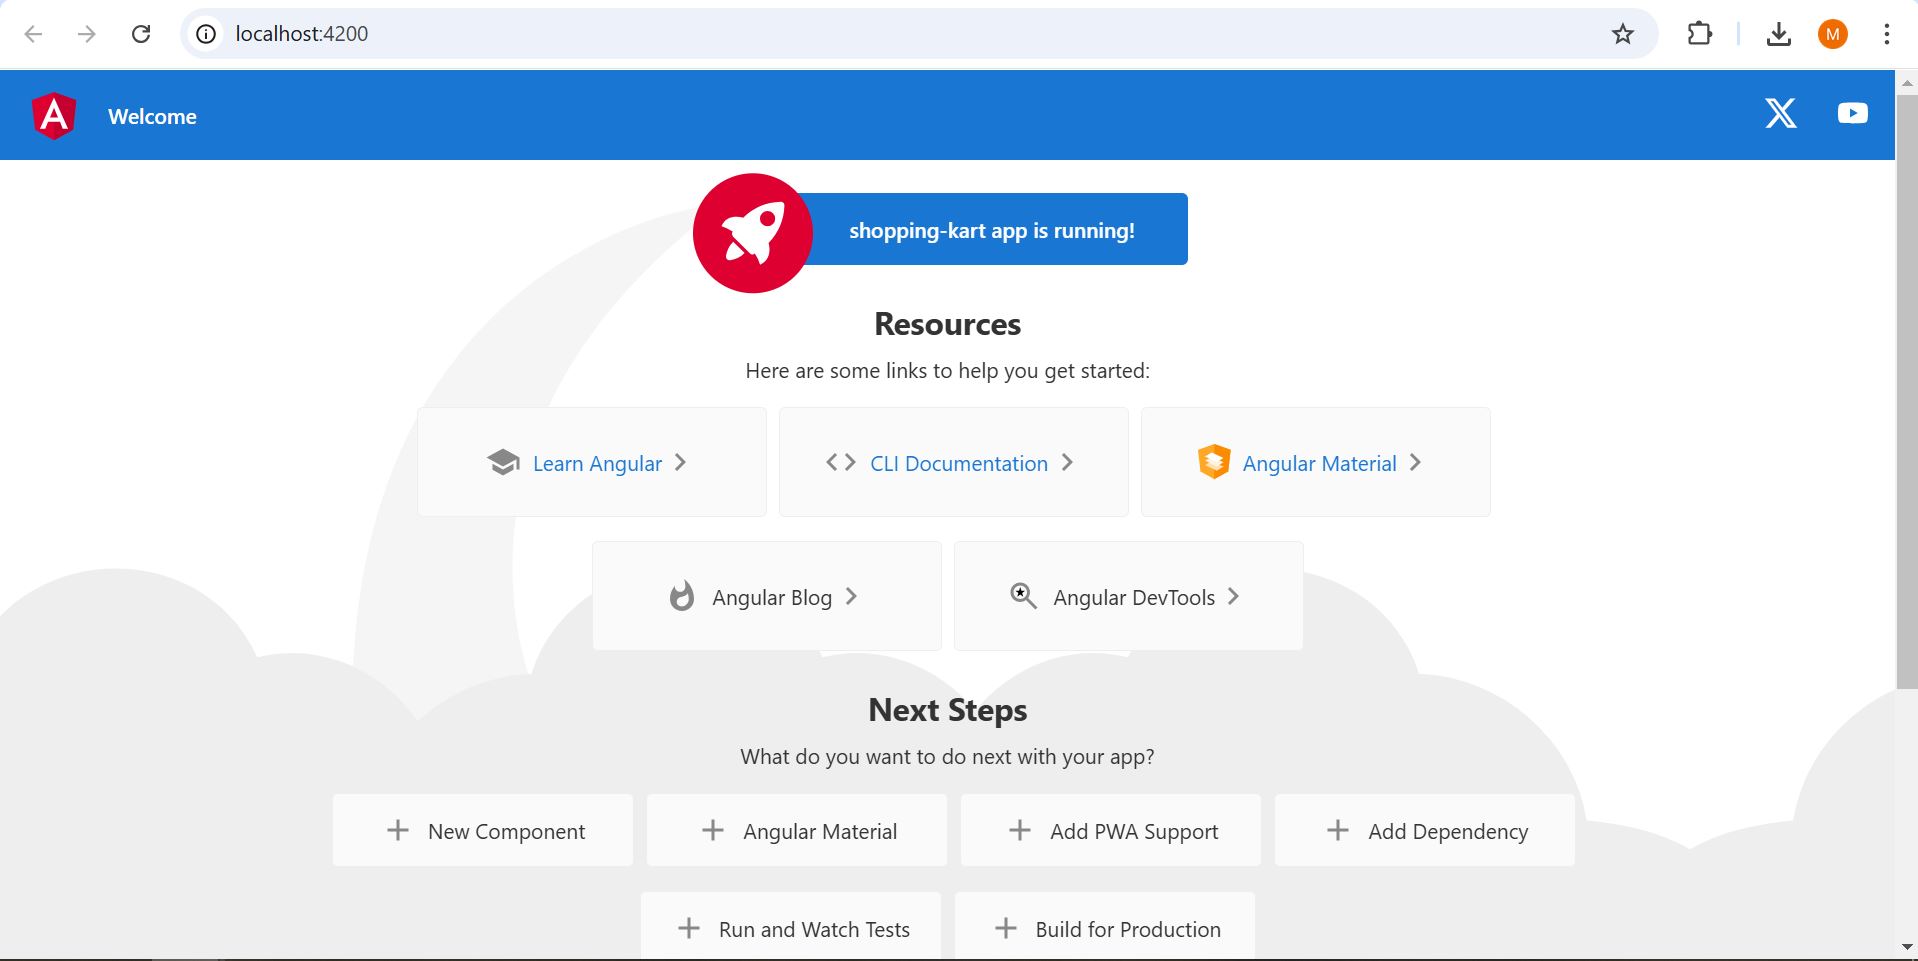Viewport: 1918px width, 961px height.
Task: Click the Resources heading
Action: point(948,324)
